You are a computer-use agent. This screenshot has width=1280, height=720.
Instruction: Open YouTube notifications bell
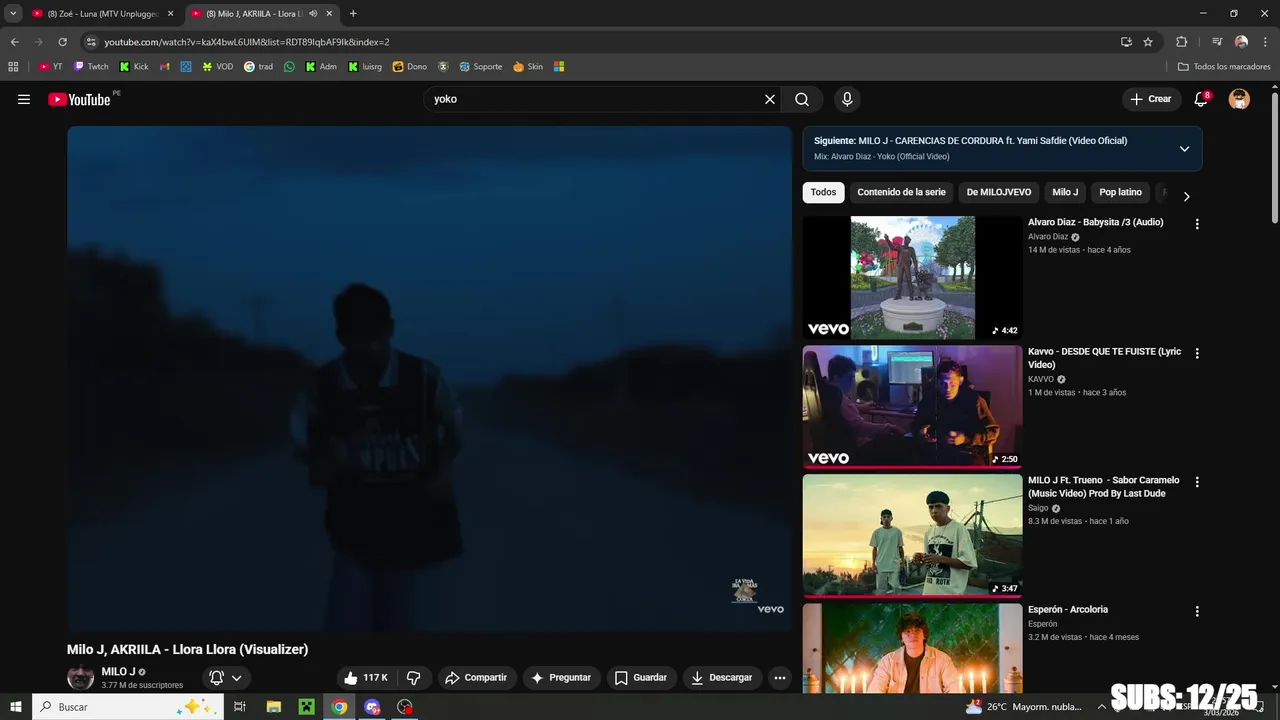(x=1201, y=99)
